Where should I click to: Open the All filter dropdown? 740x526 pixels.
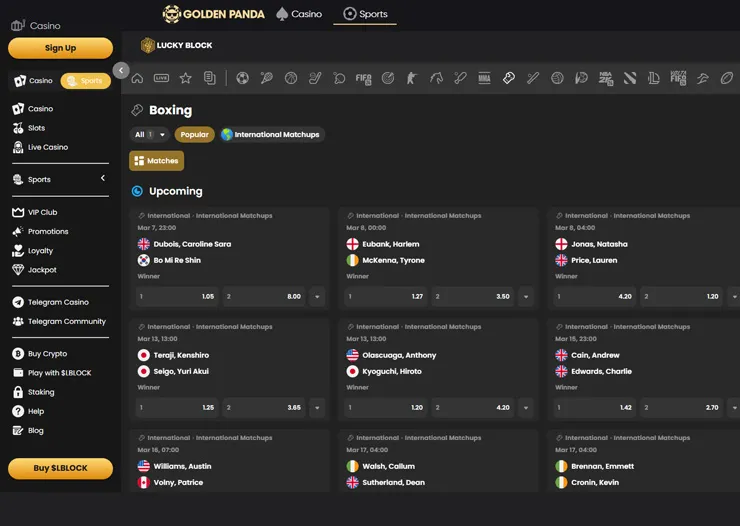(150, 135)
